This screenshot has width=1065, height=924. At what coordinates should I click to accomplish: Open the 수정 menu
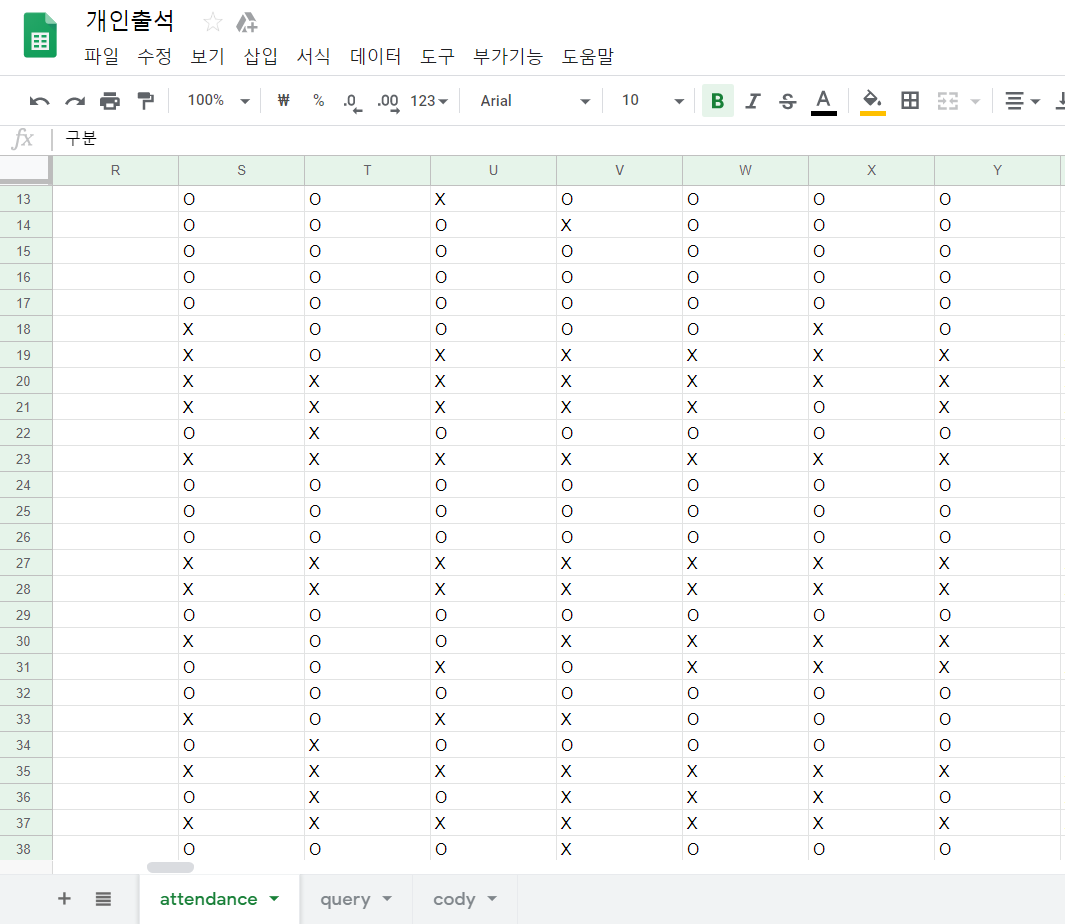[x=154, y=56]
